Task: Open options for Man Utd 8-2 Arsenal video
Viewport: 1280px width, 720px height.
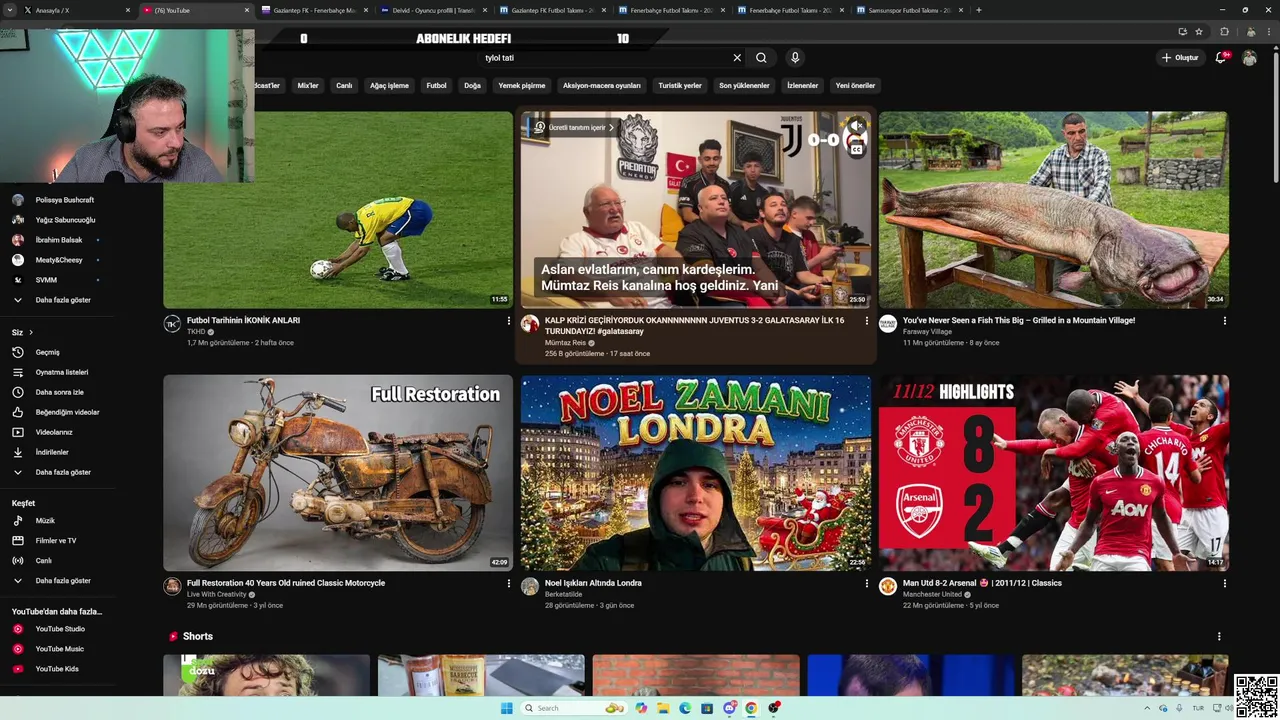Action: click(x=1224, y=583)
